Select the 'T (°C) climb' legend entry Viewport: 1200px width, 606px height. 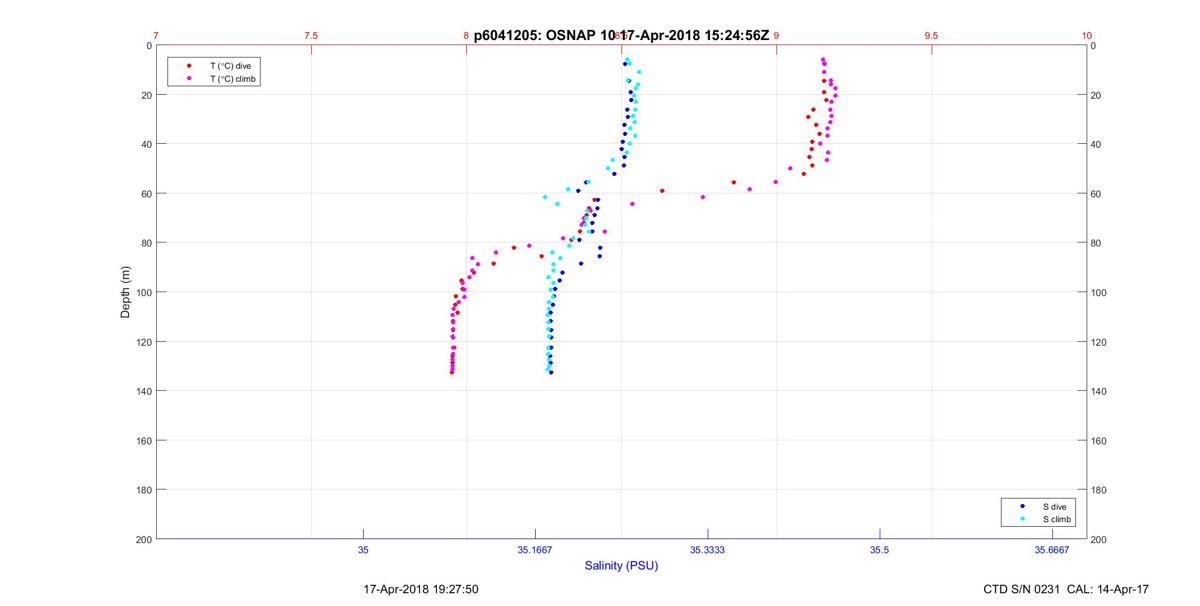[232, 78]
